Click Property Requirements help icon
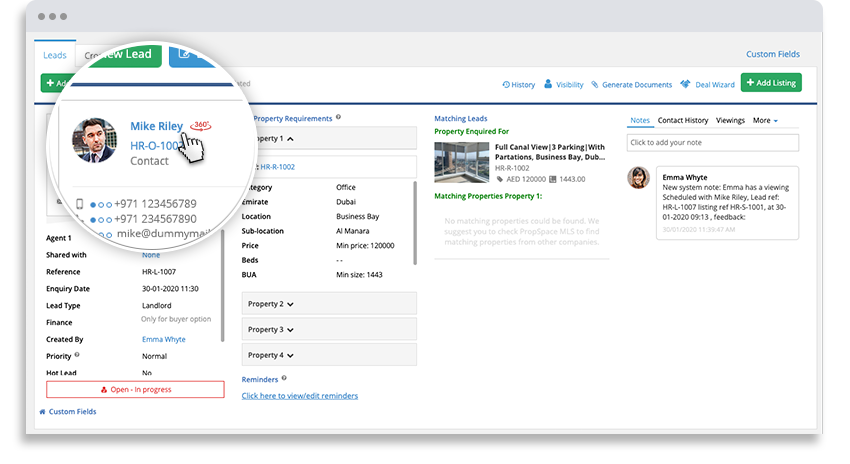The height and width of the screenshot is (464, 850). 338,117
